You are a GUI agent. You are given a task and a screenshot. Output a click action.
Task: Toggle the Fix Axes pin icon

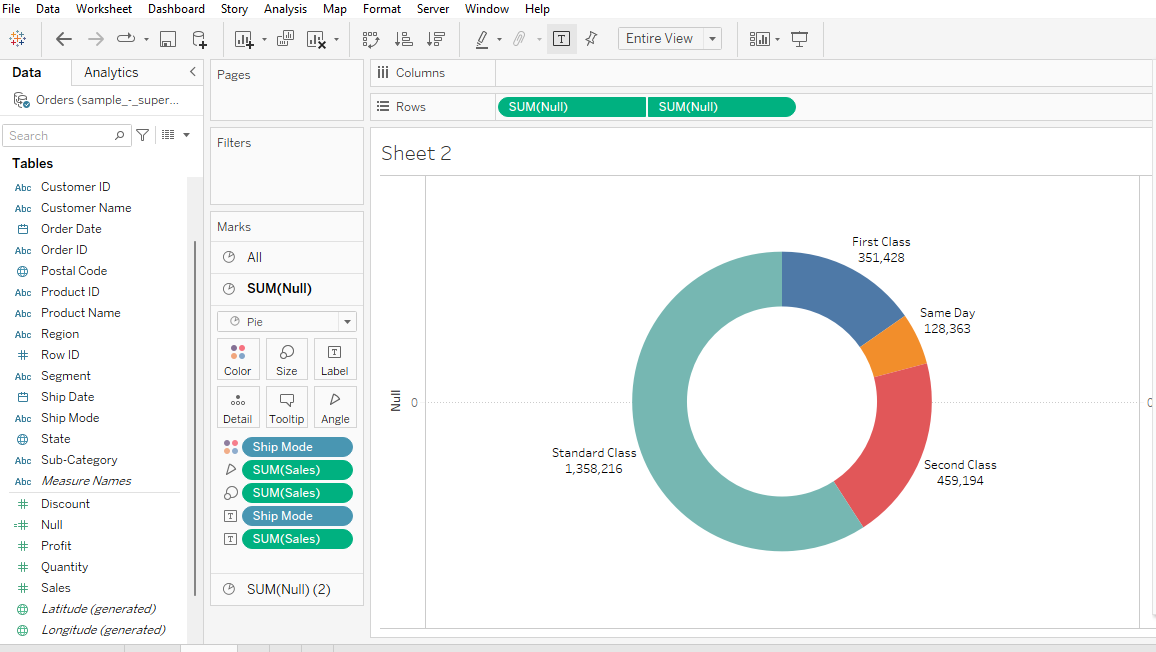[591, 38]
